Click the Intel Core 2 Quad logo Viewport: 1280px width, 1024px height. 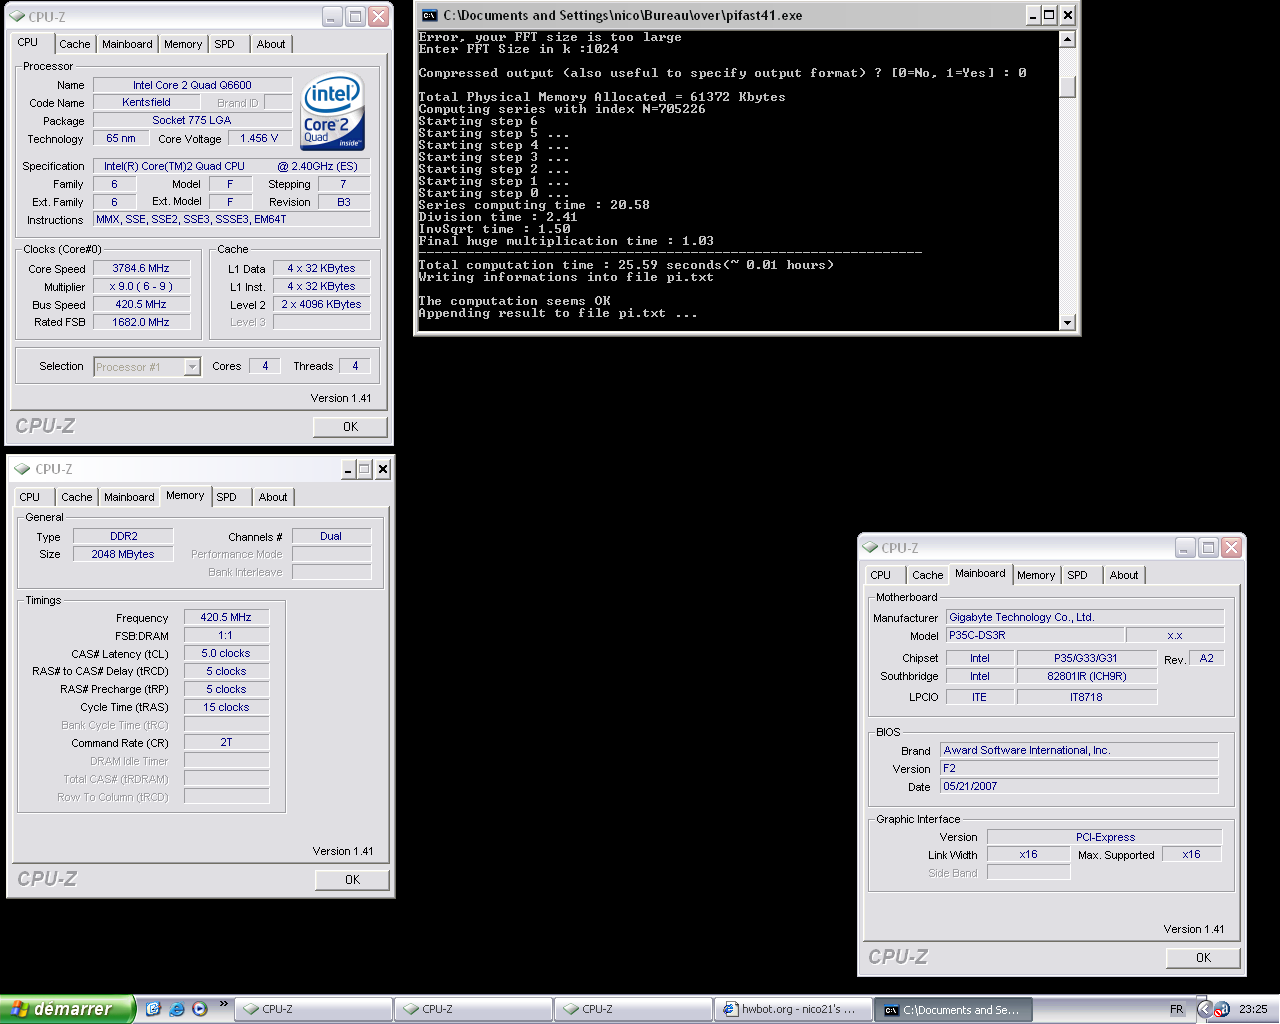point(333,112)
